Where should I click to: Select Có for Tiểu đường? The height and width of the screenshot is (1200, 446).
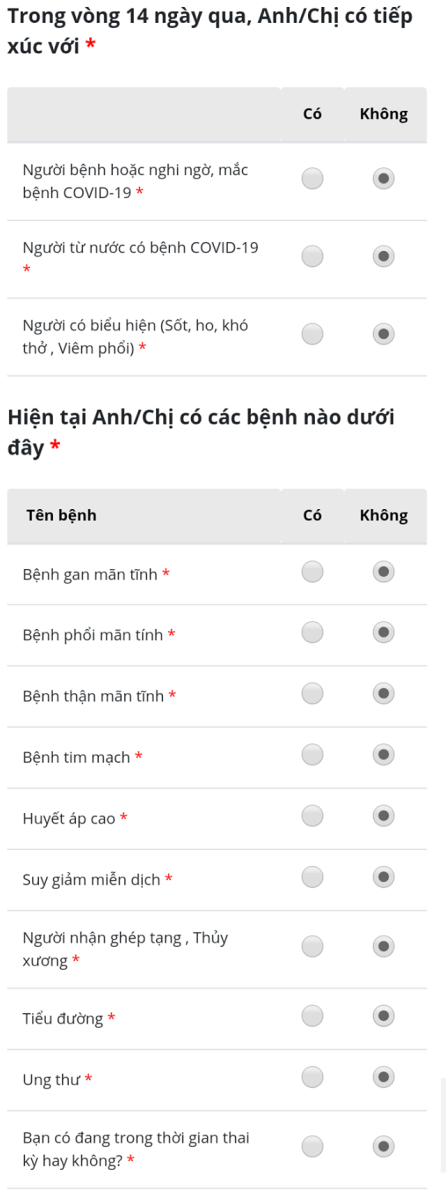point(312,1016)
